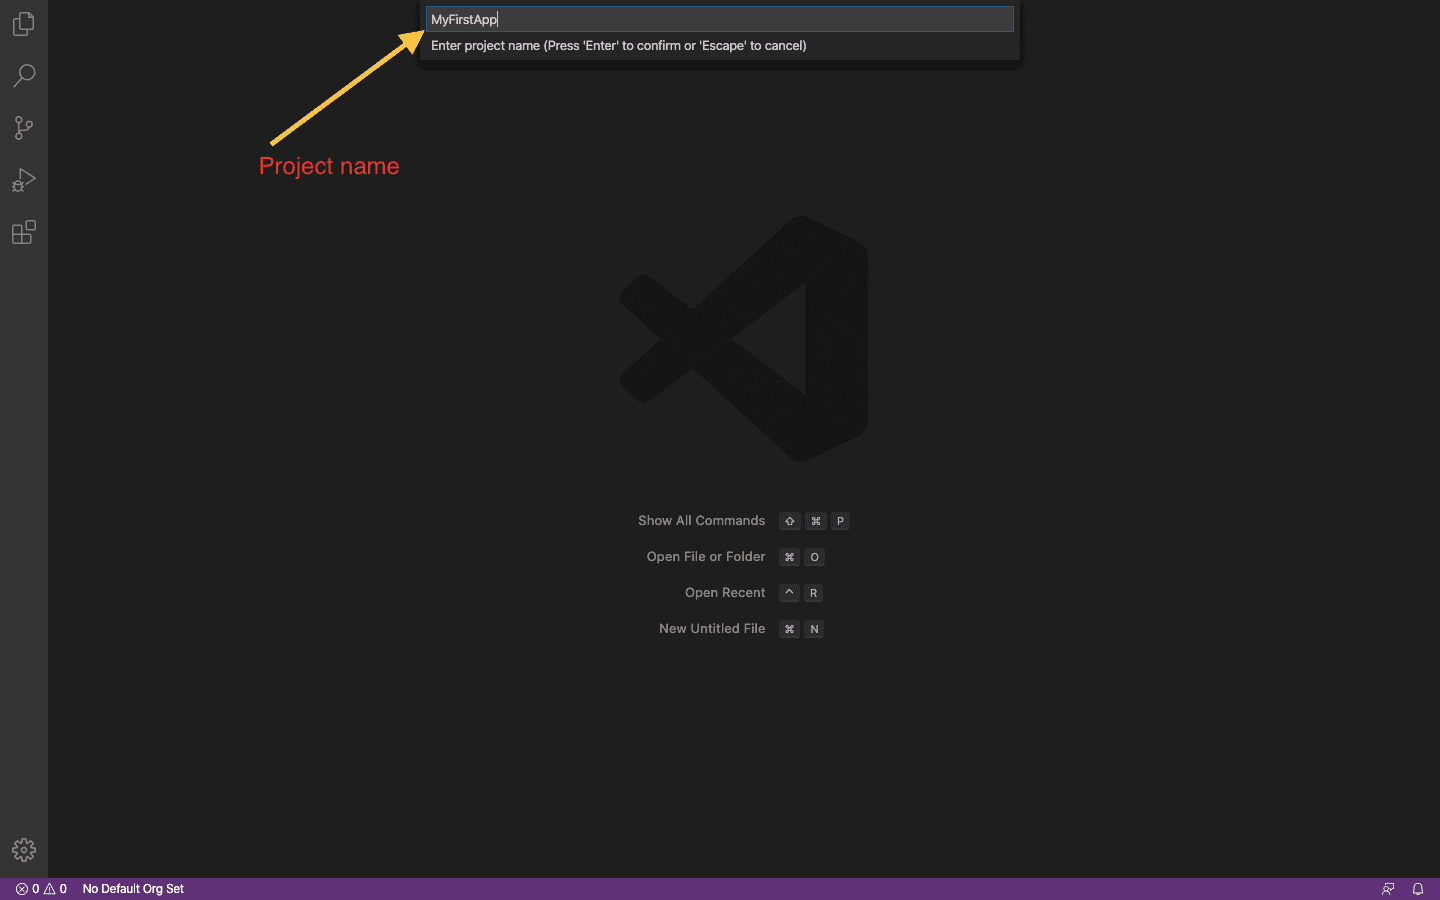This screenshot has height=900, width=1440.
Task: Click the project name input field
Action: click(x=720, y=19)
